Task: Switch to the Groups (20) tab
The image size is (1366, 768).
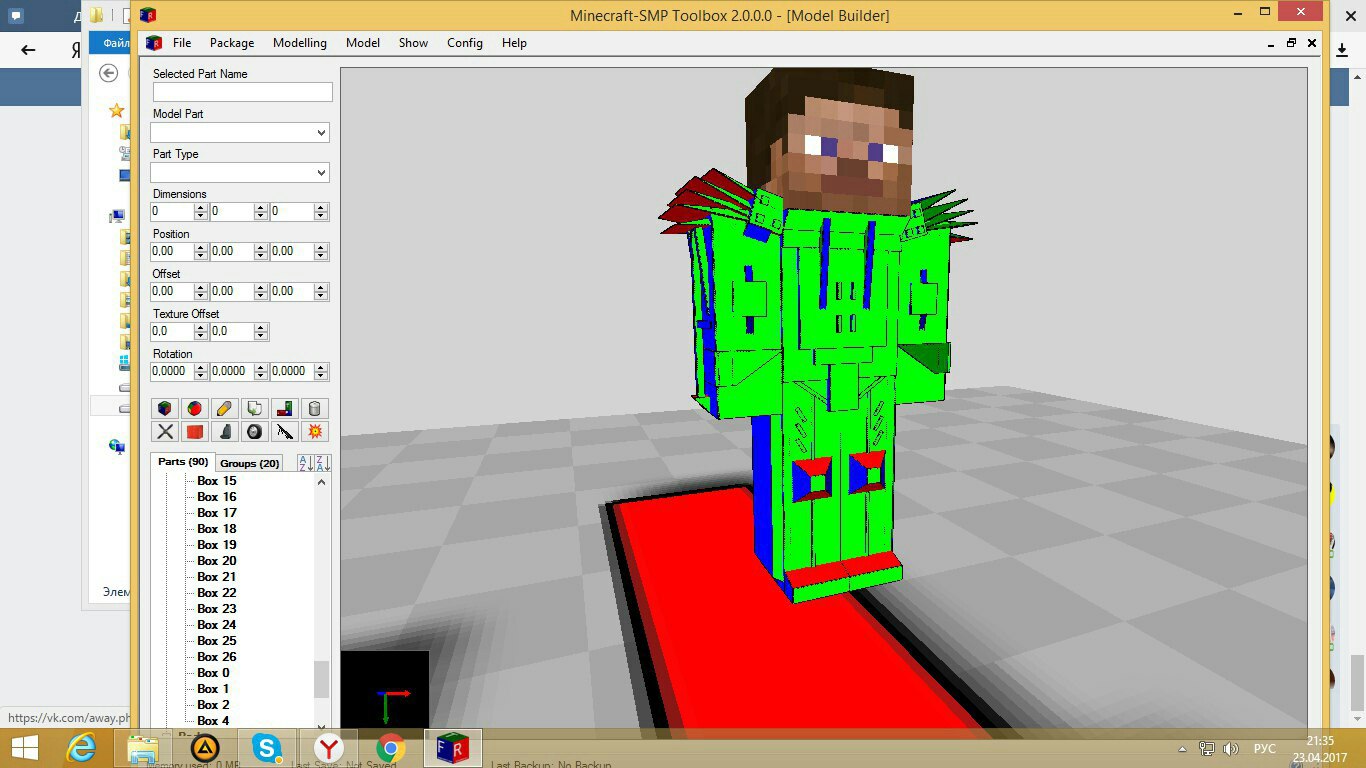Action: point(250,463)
